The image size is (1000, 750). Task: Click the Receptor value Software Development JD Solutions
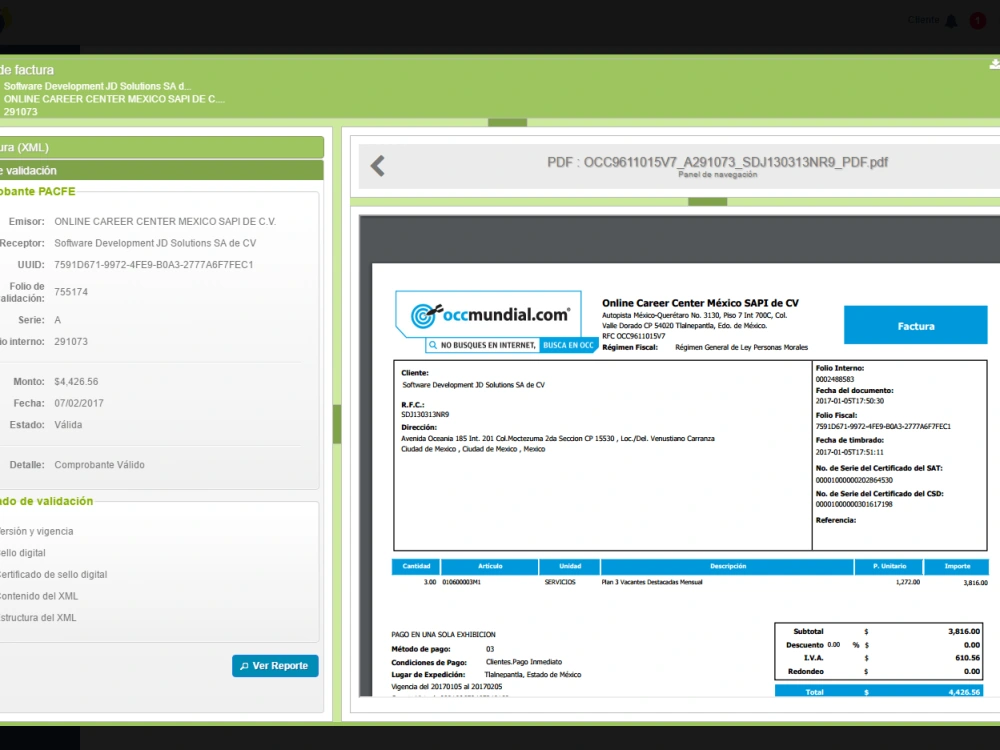pos(155,243)
